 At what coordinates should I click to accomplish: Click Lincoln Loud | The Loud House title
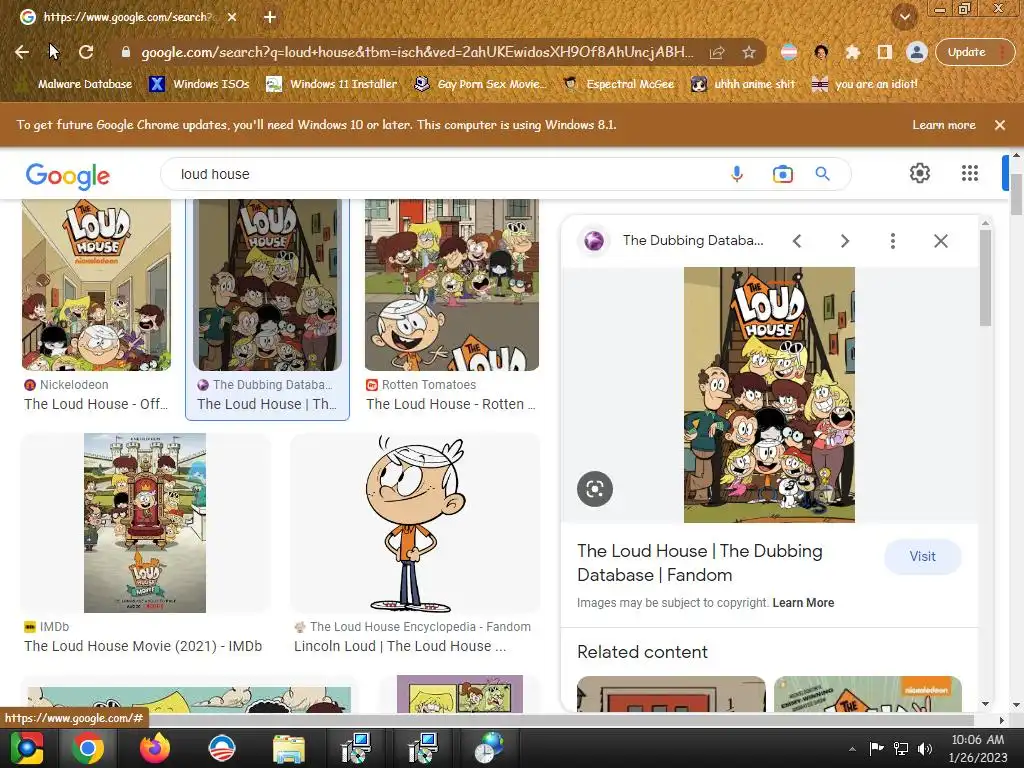coord(400,646)
